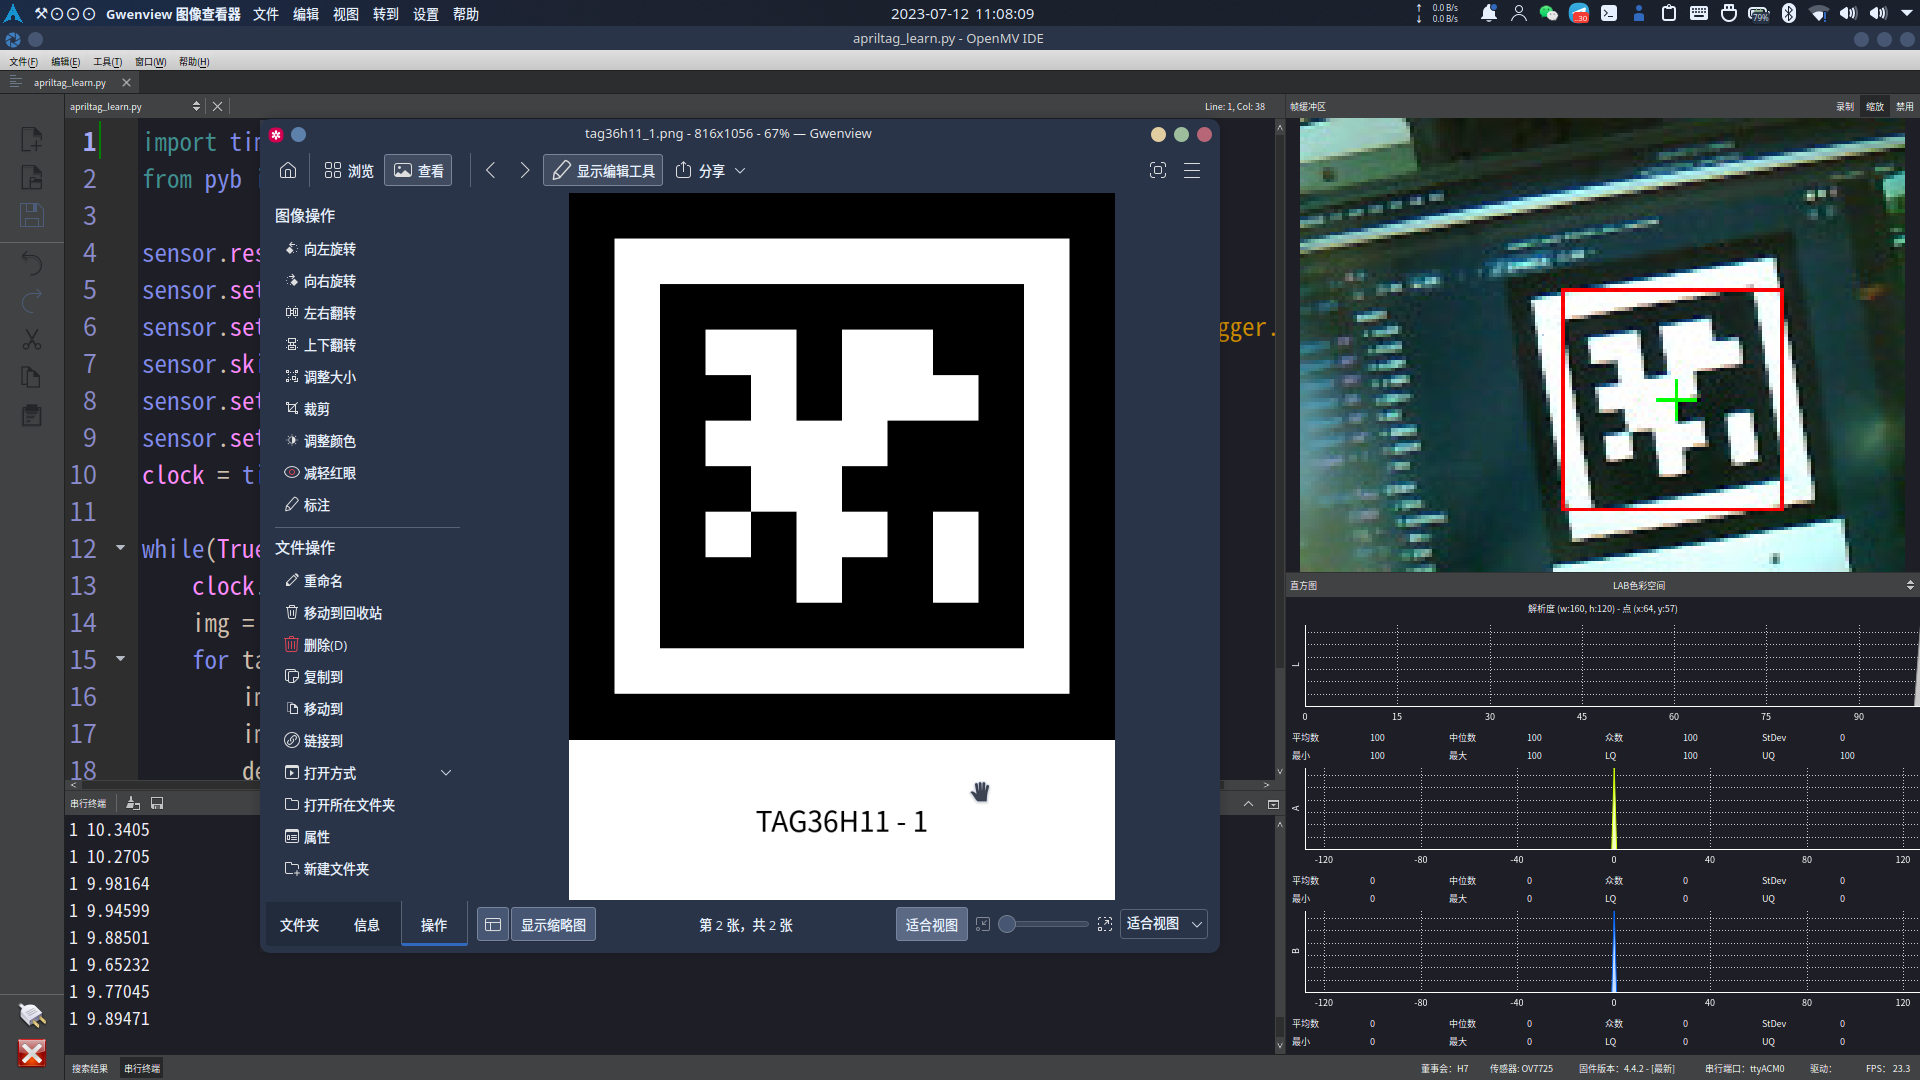The image size is (1920, 1080).
Task: Mirror image horizontally (左右翻转)
Action: (x=320, y=313)
